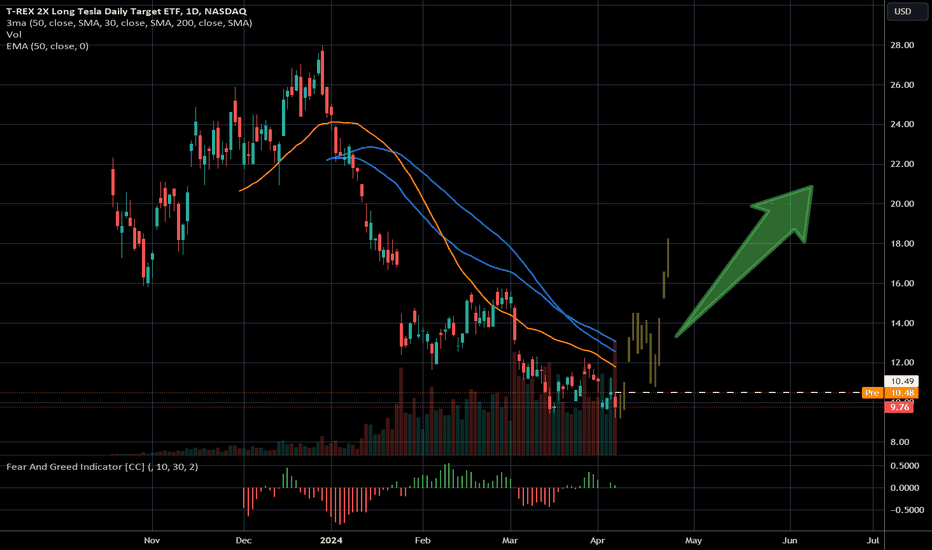Click the red 9.76 price label

click(x=899, y=407)
